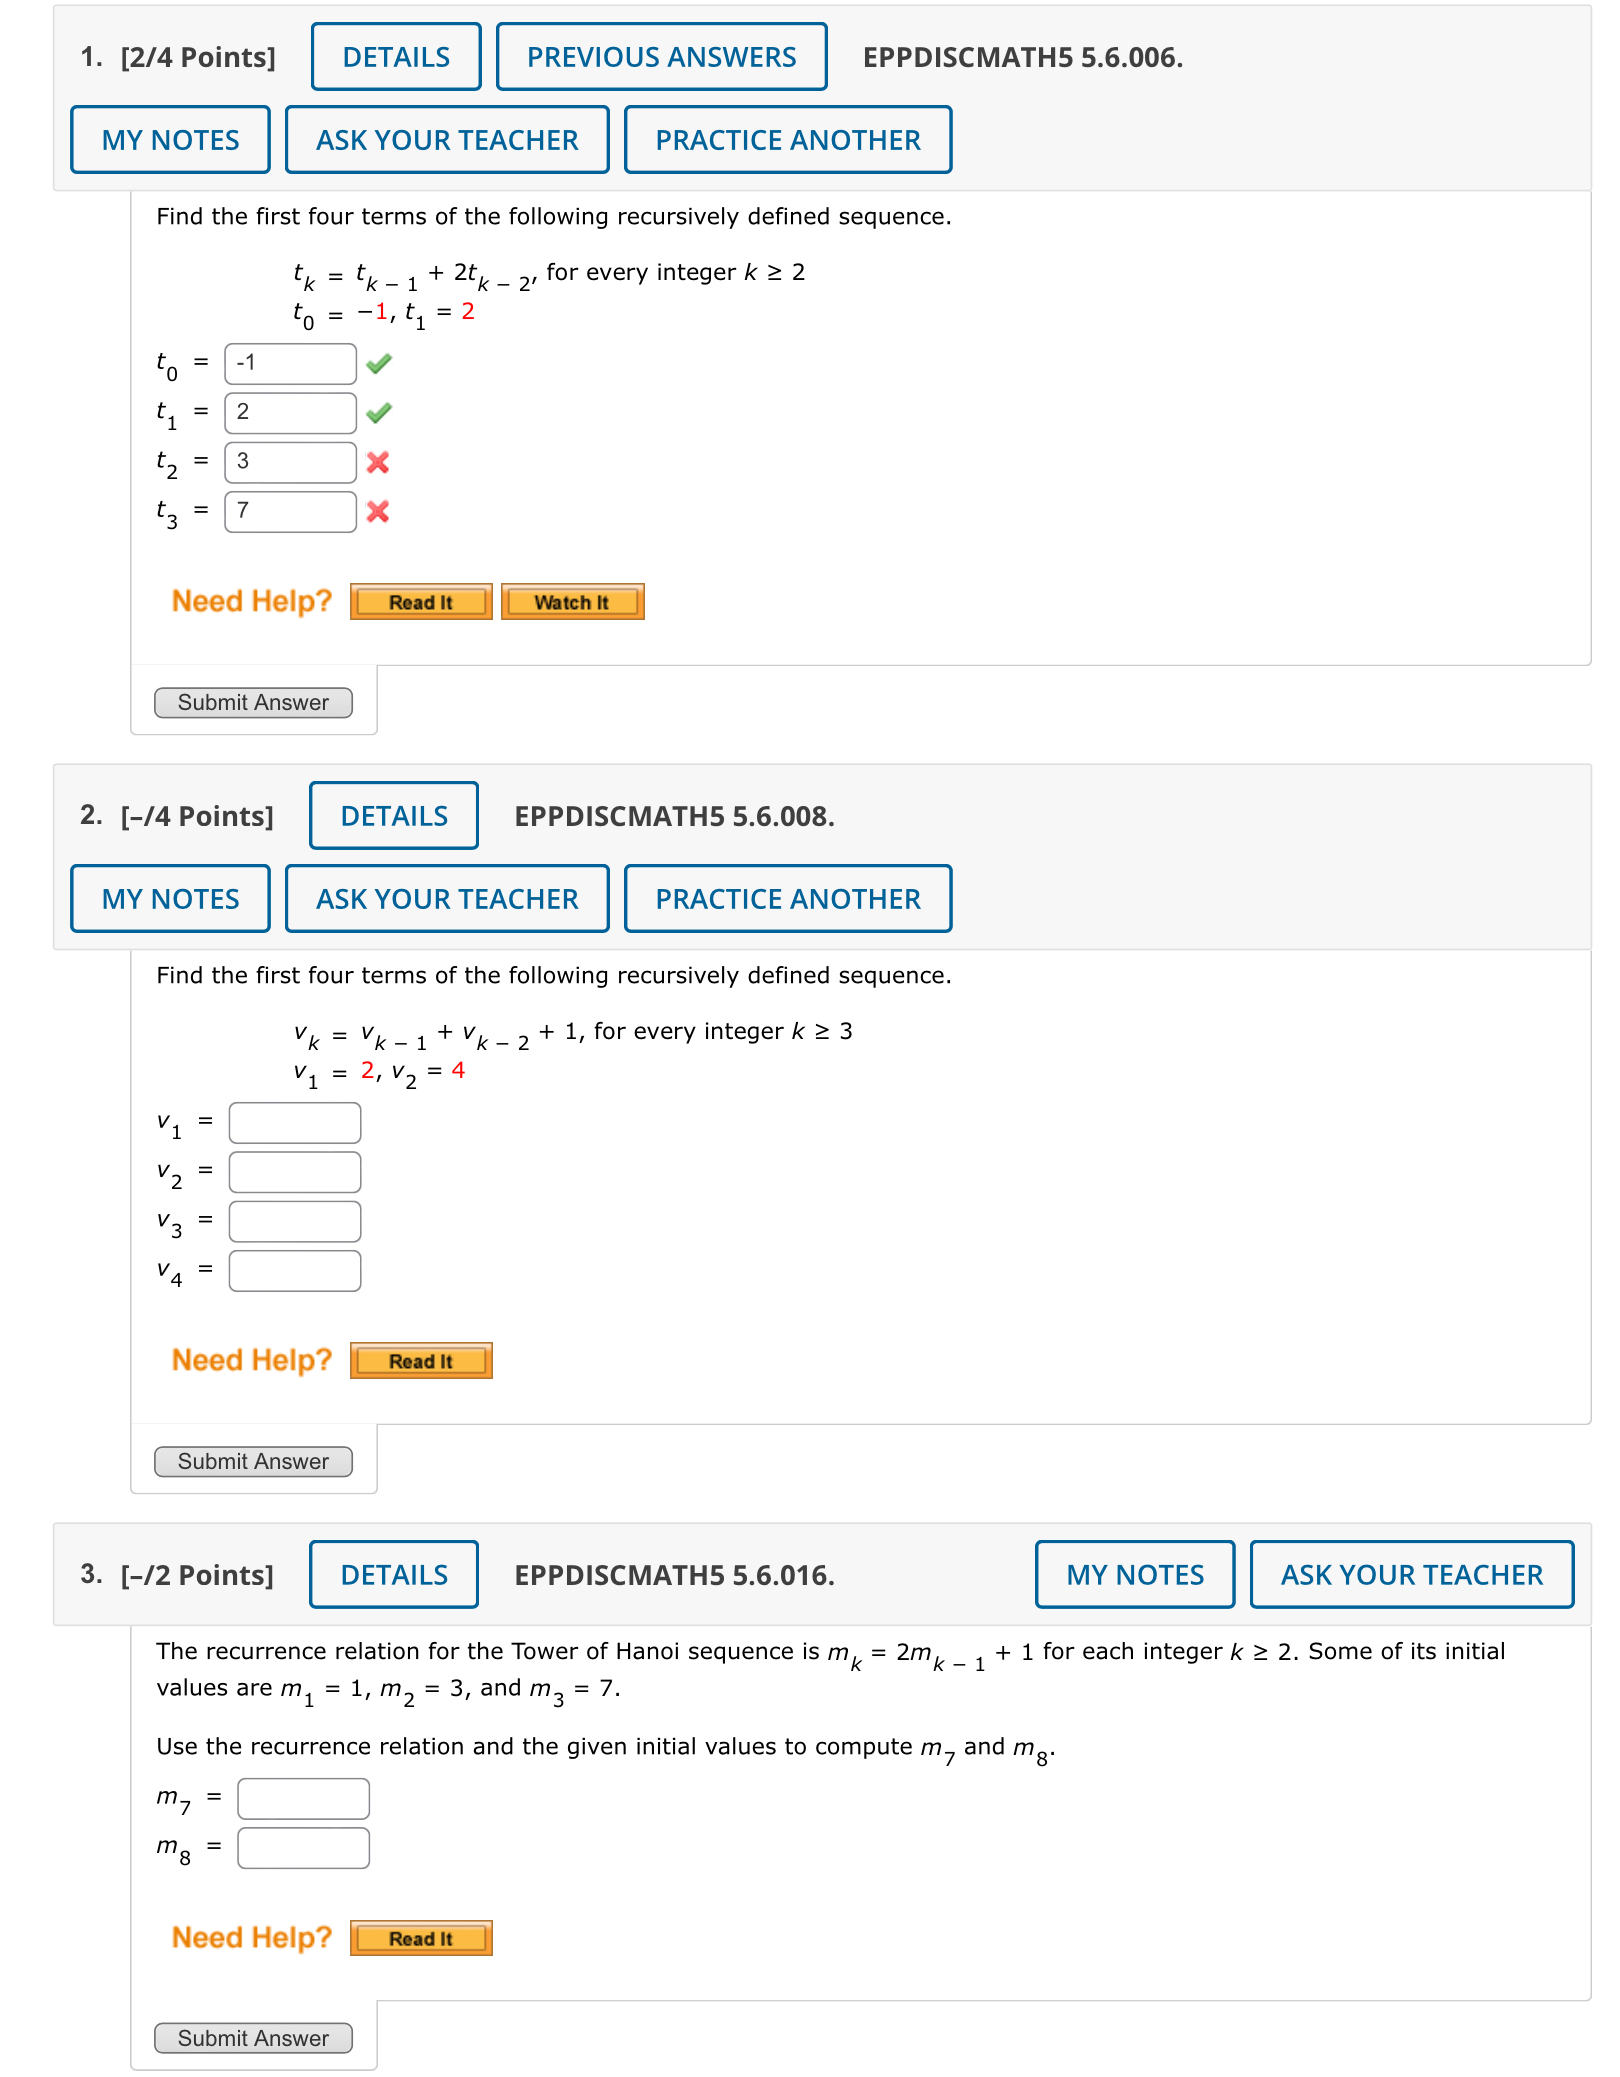The height and width of the screenshot is (2077, 1620).
Task: Open DETAILS for question 2
Action: pos(393,816)
